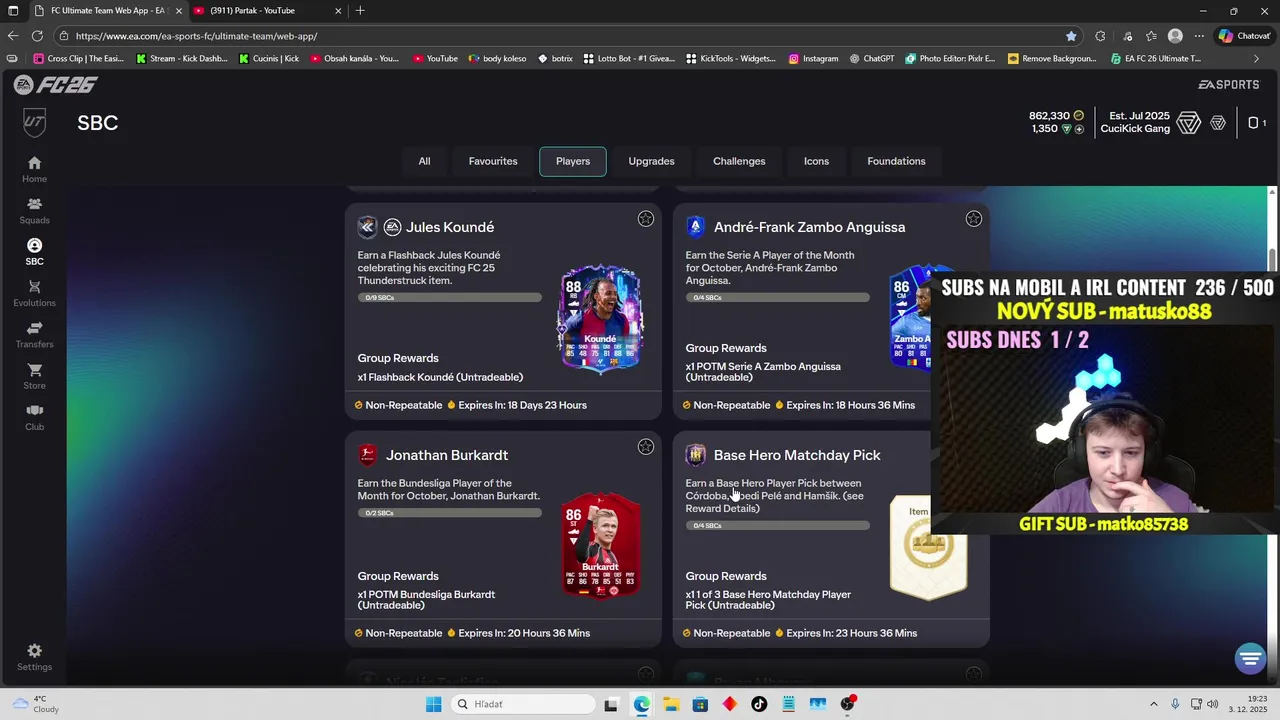Open the tab actions menu in the window corner
Viewport: 1280px width, 720px height.
(13, 11)
